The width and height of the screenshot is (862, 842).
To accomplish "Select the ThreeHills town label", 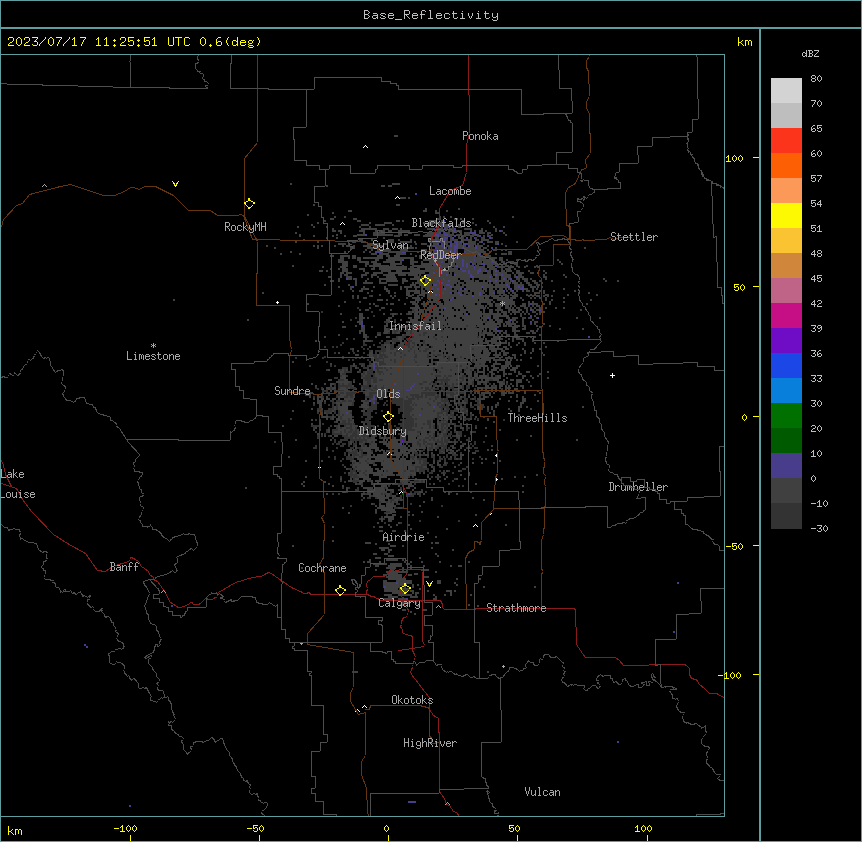I will tap(537, 418).
